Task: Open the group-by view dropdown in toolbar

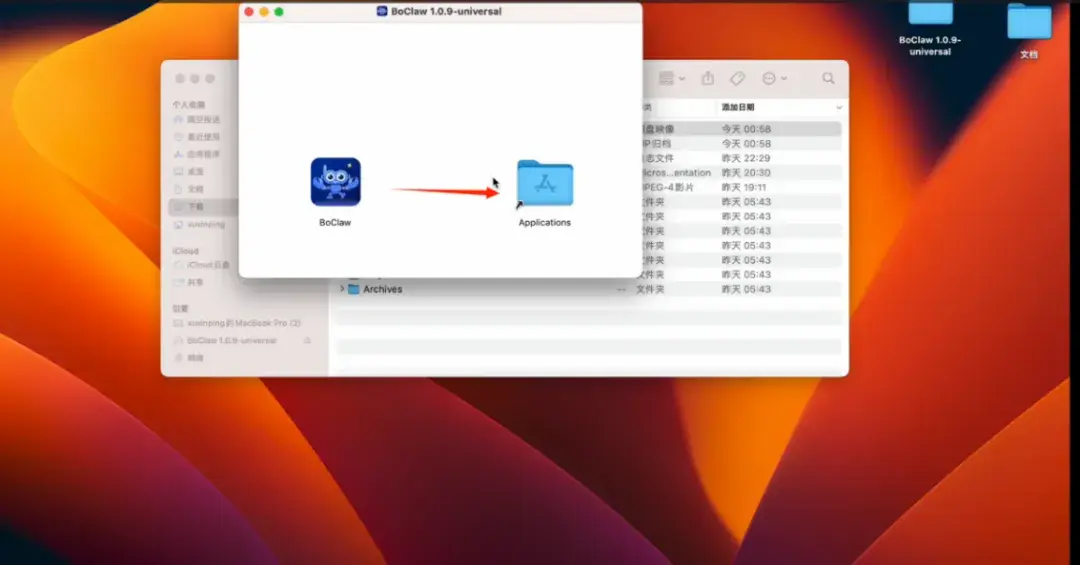Action: click(x=672, y=79)
